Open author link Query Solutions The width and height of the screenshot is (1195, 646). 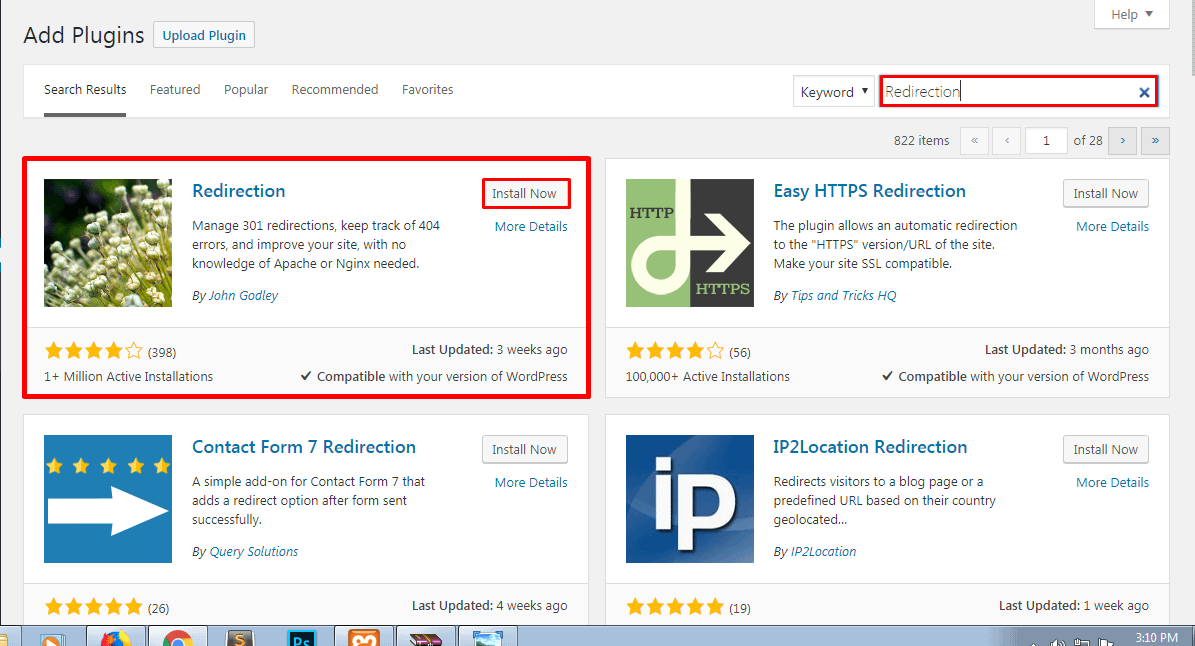pos(254,552)
